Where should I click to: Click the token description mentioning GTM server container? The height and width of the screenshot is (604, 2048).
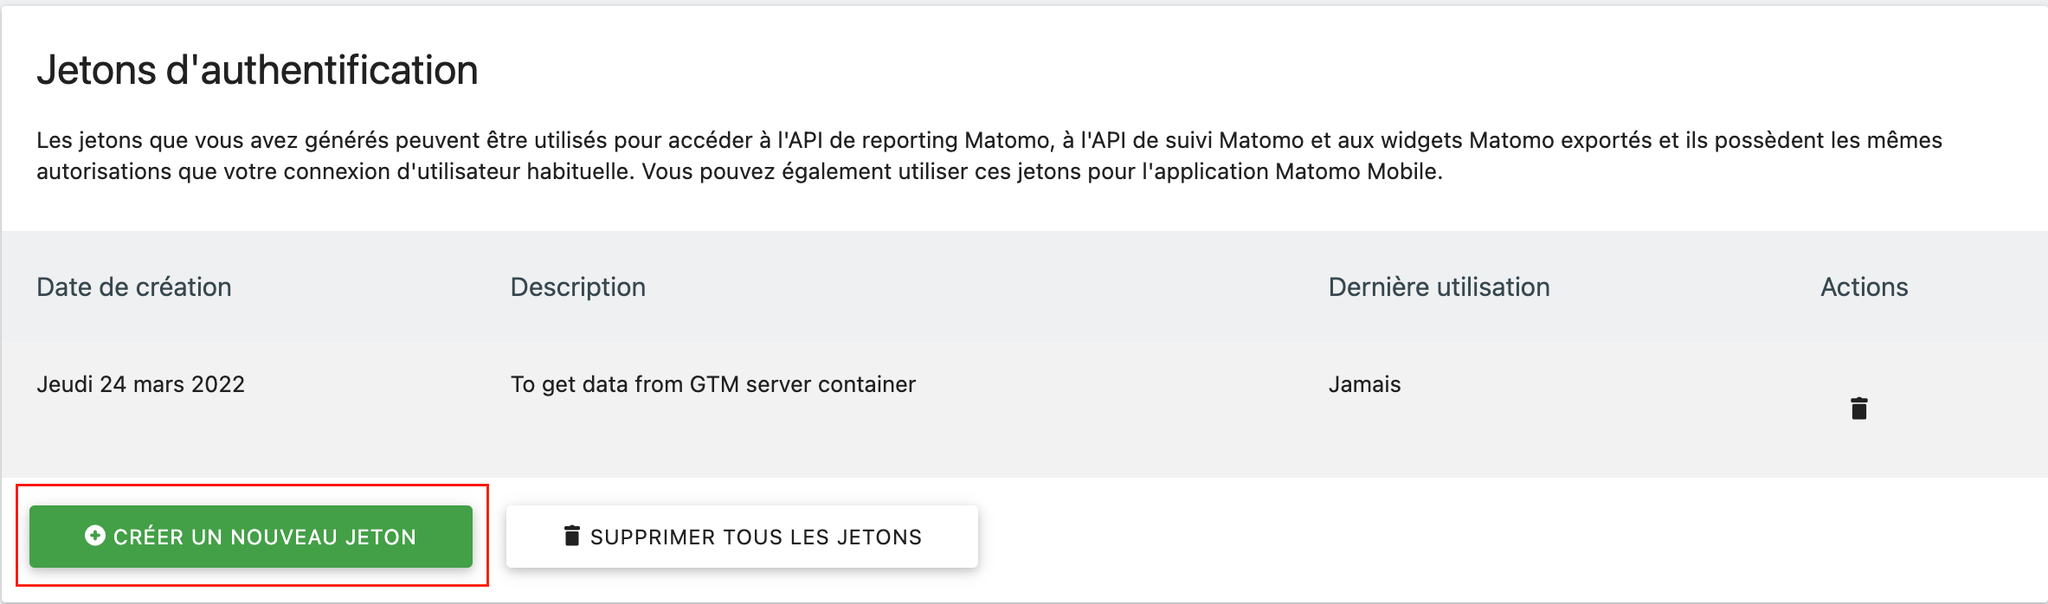click(713, 384)
